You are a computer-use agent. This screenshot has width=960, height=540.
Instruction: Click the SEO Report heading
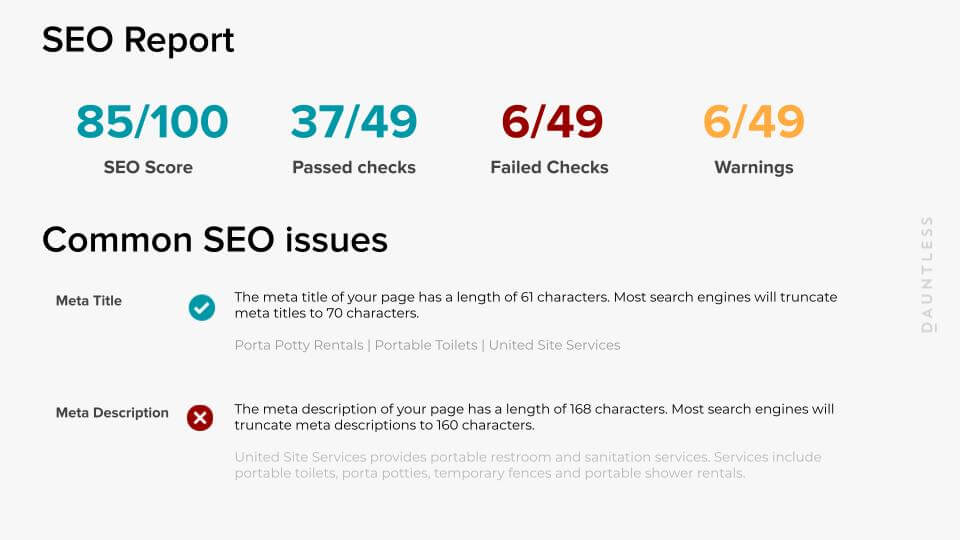(138, 40)
